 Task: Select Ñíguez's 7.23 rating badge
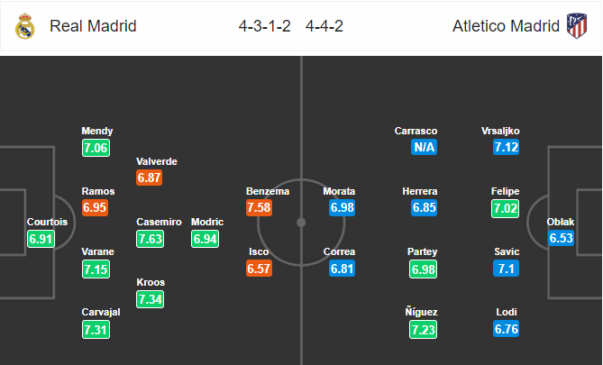[x=423, y=330]
